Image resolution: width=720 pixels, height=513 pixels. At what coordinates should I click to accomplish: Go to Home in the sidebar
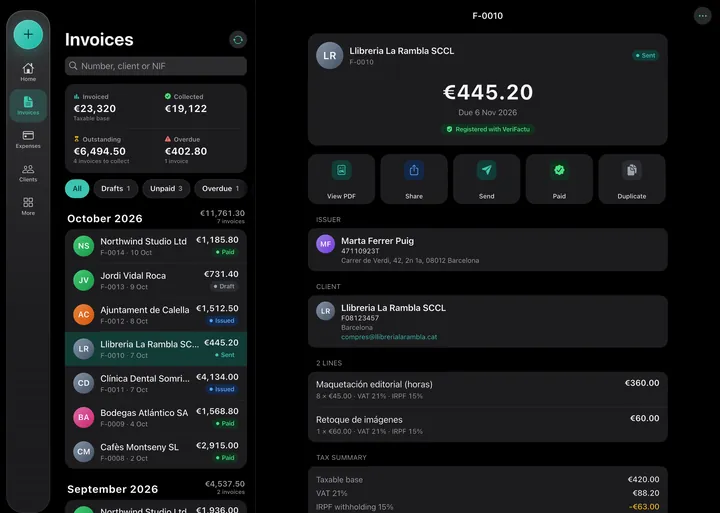click(28, 72)
